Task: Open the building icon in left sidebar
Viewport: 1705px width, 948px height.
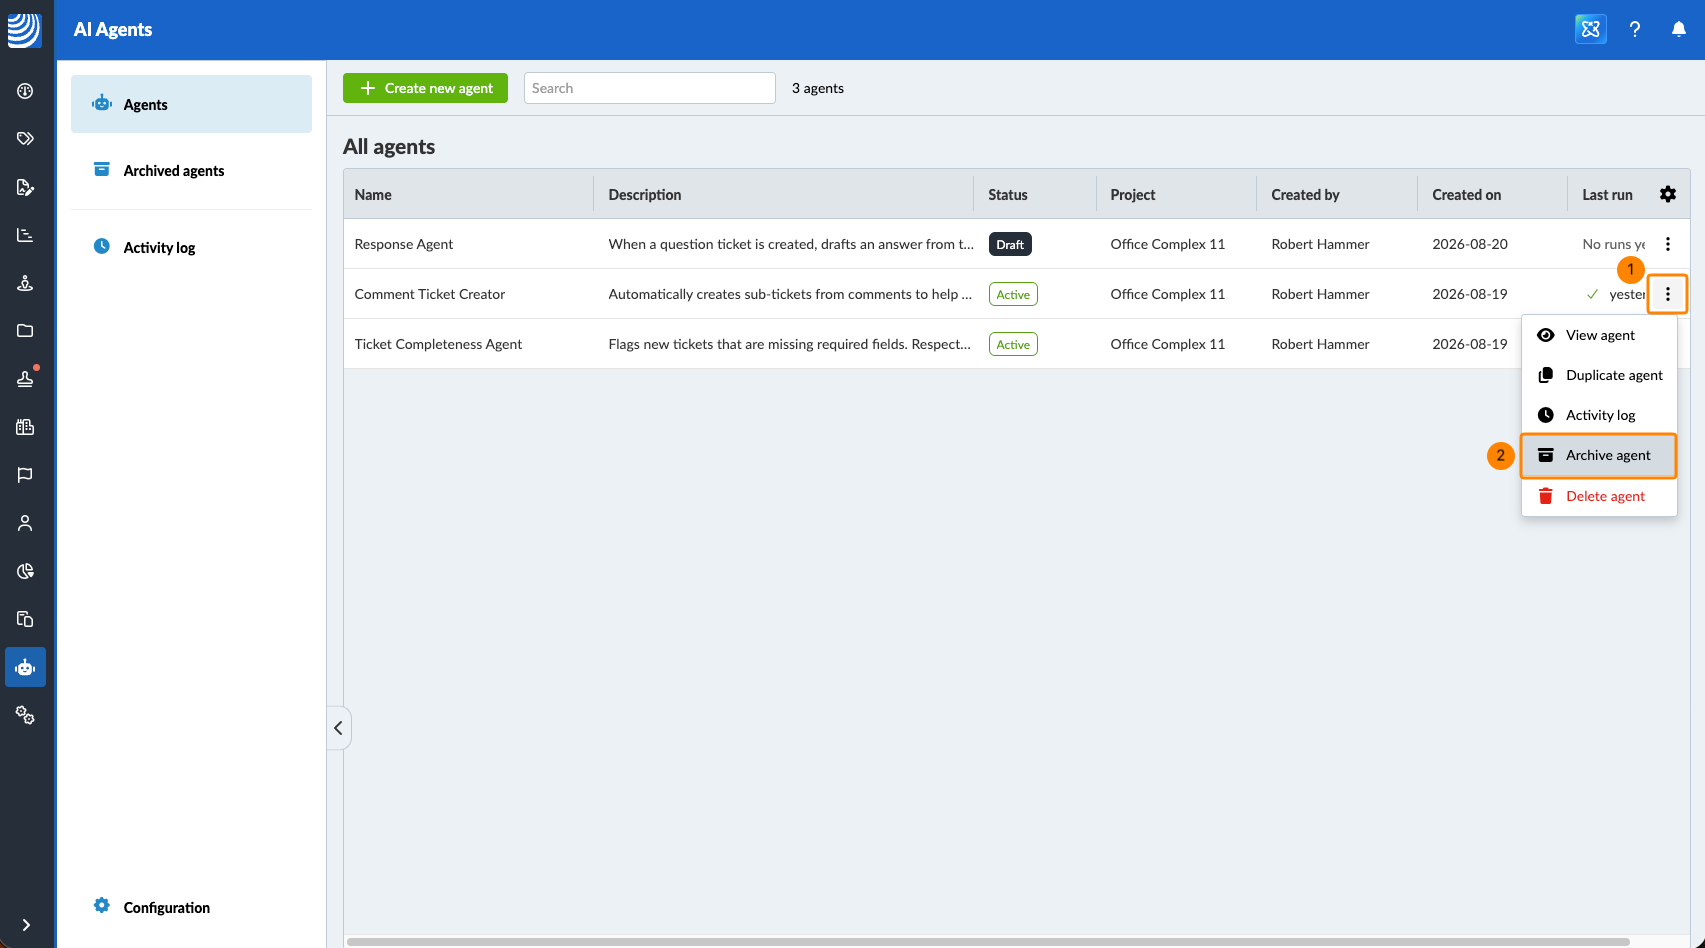Action: 25,427
